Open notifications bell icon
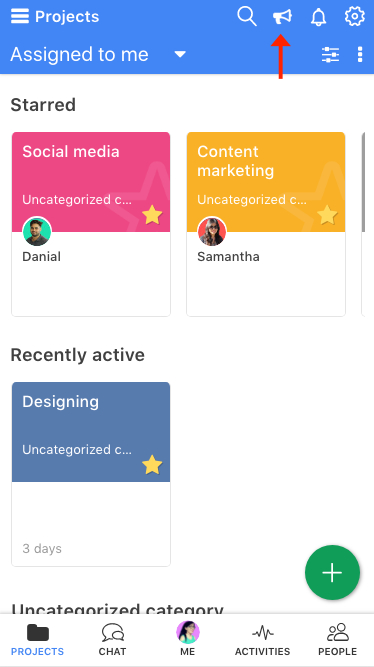374x667 pixels. coord(318,17)
